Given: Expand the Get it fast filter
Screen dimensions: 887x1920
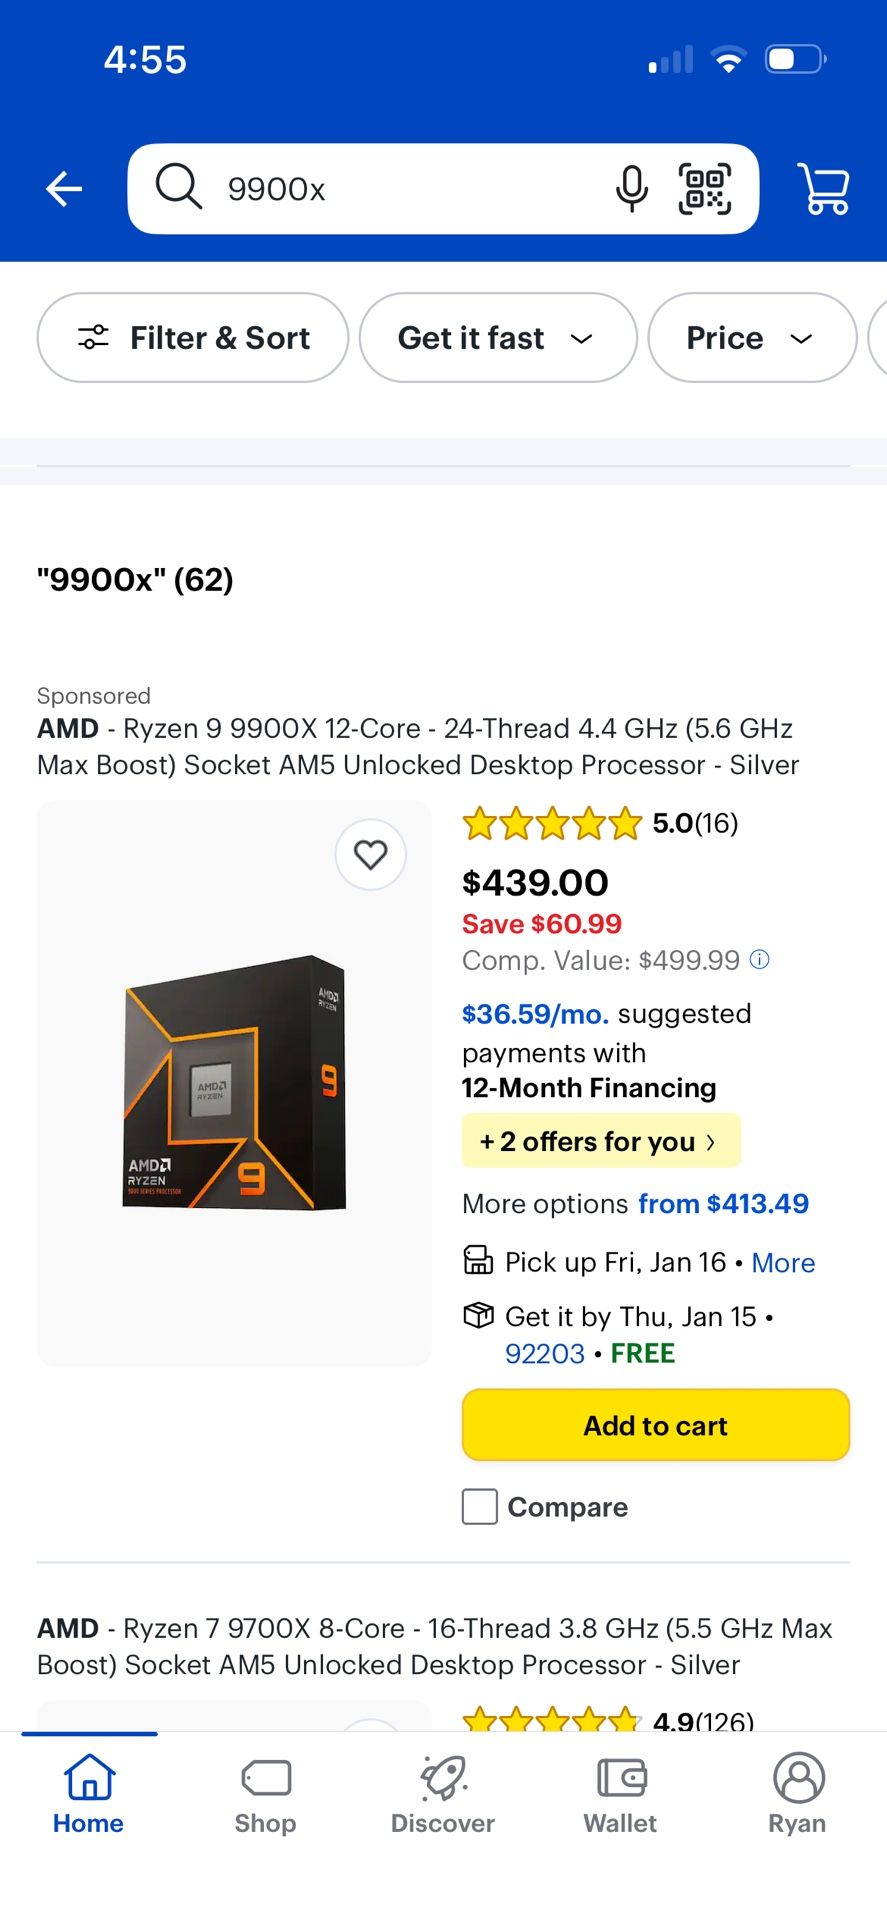Looking at the screenshot, I should [497, 338].
